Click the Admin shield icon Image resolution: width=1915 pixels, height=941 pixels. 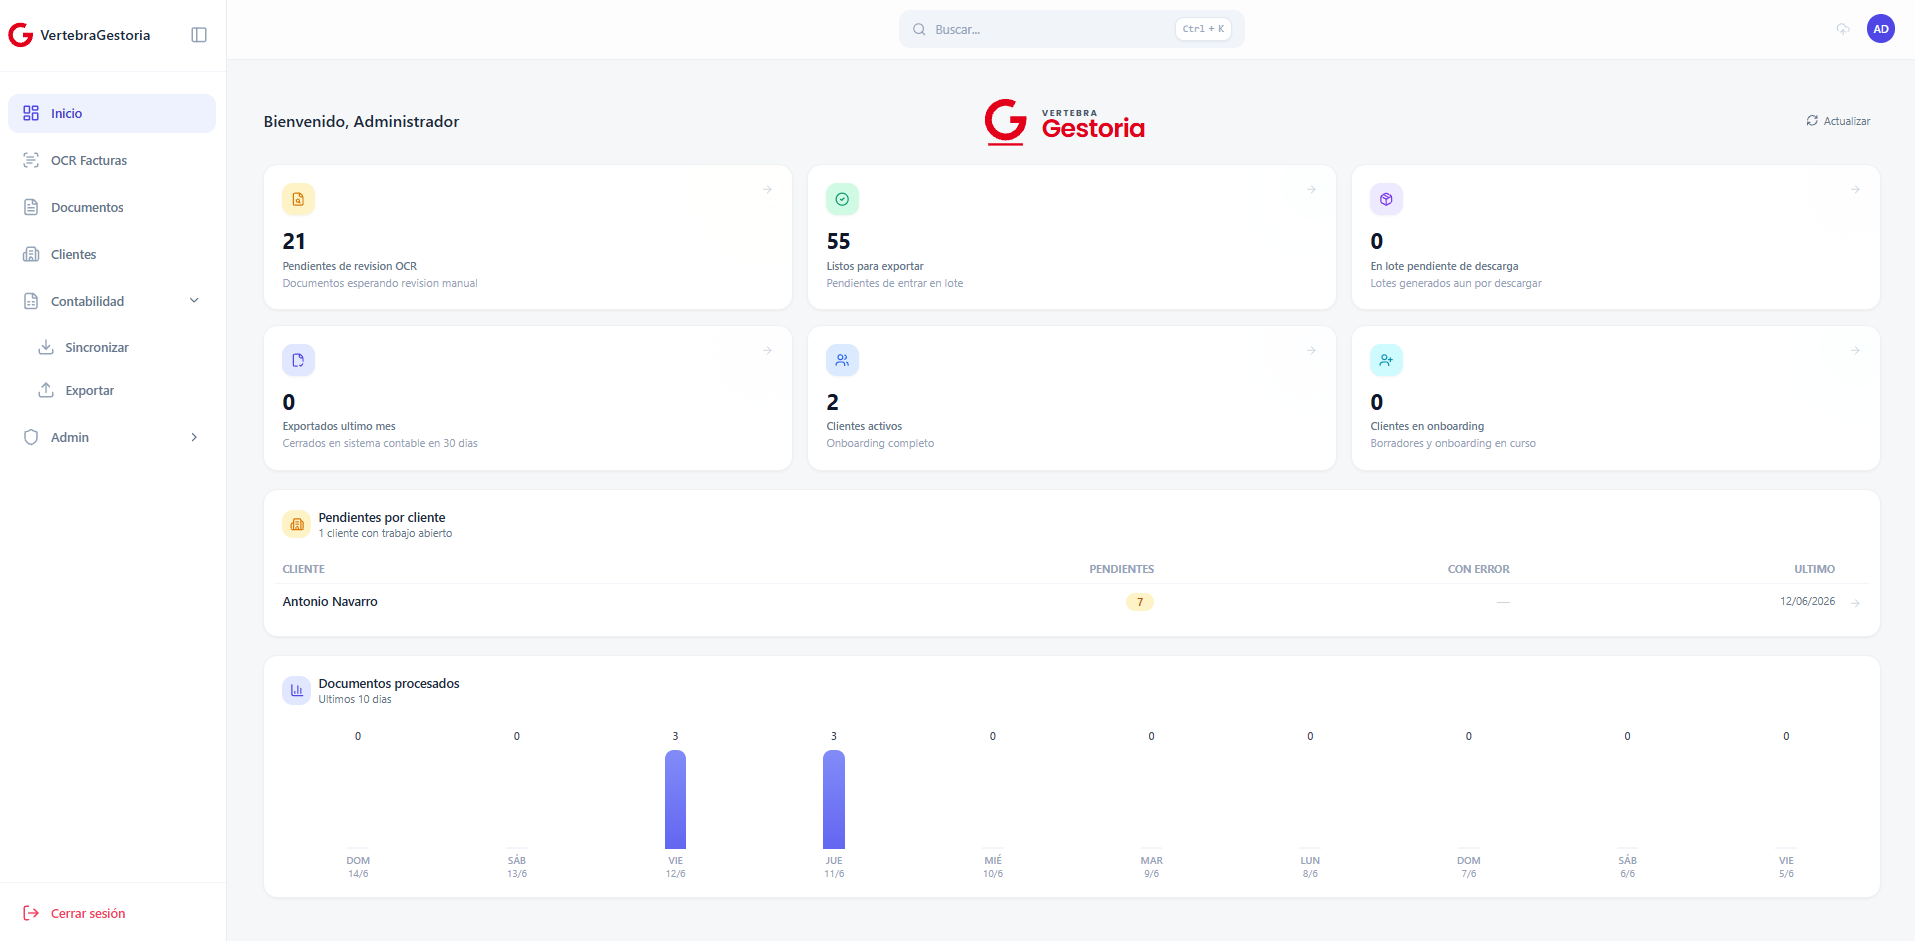[31, 437]
